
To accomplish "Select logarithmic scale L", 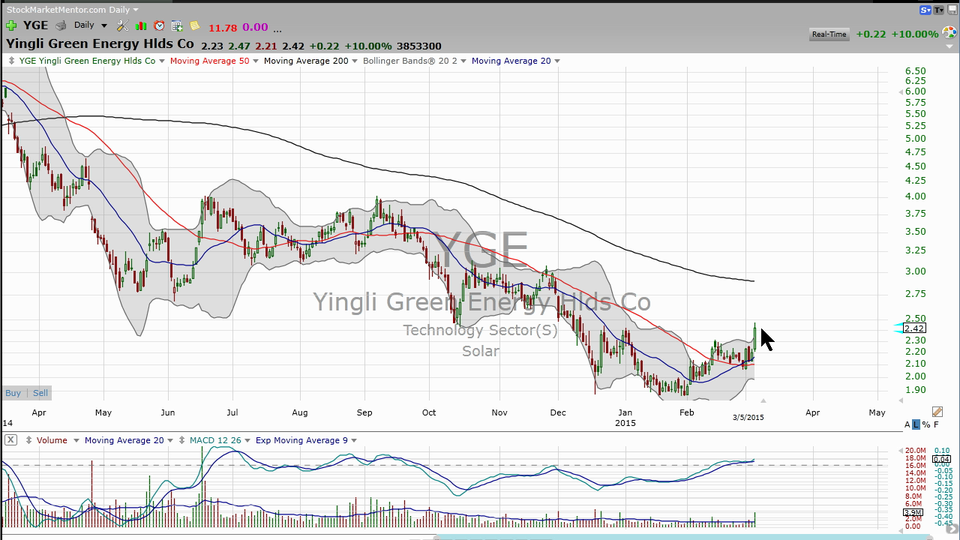I will [916, 424].
